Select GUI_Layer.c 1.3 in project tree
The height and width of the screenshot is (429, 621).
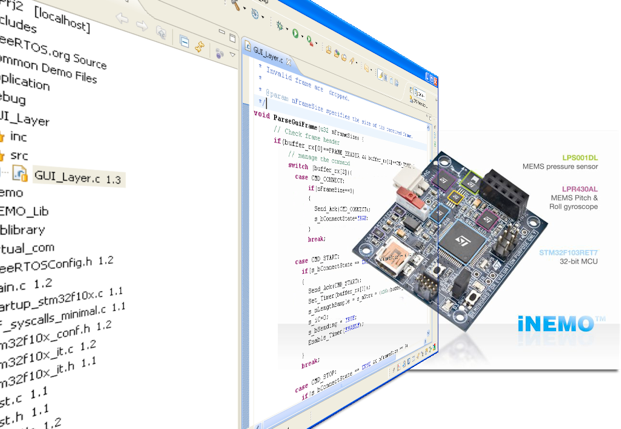click(78, 177)
